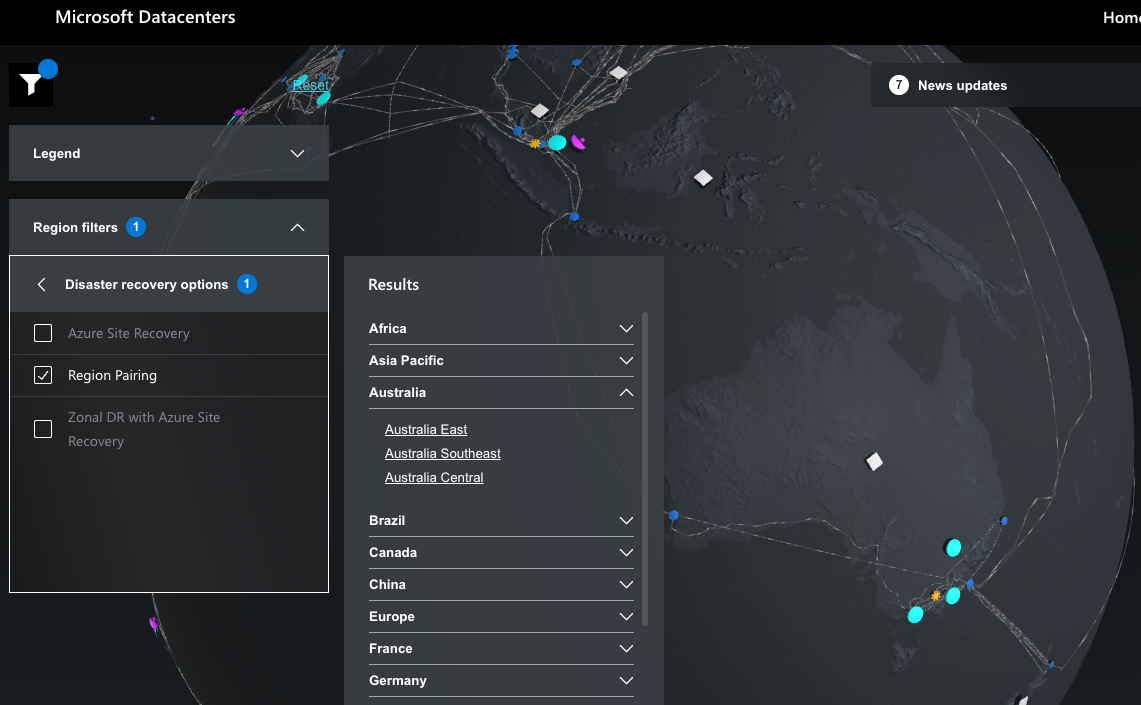The width and height of the screenshot is (1141, 705).
Task: Check Zonal DR with Azure Site Recovery
Action: click(43, 428)
